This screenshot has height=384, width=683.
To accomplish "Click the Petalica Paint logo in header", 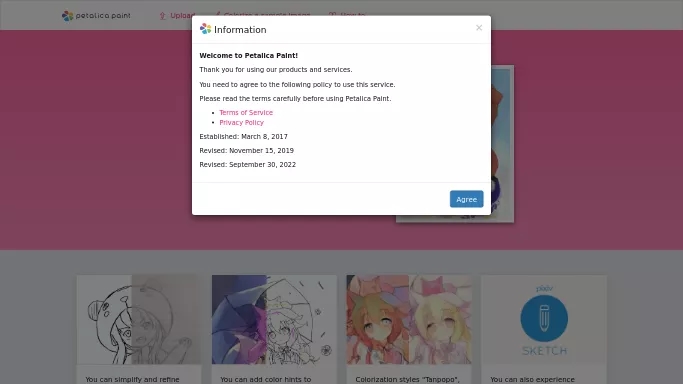I will (x=96, y=16).
